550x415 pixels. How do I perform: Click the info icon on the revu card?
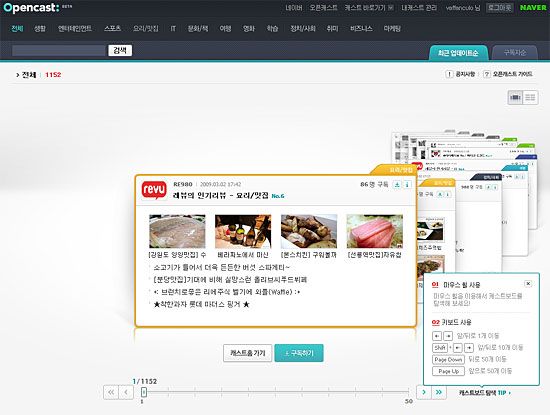tap(407, 185)
